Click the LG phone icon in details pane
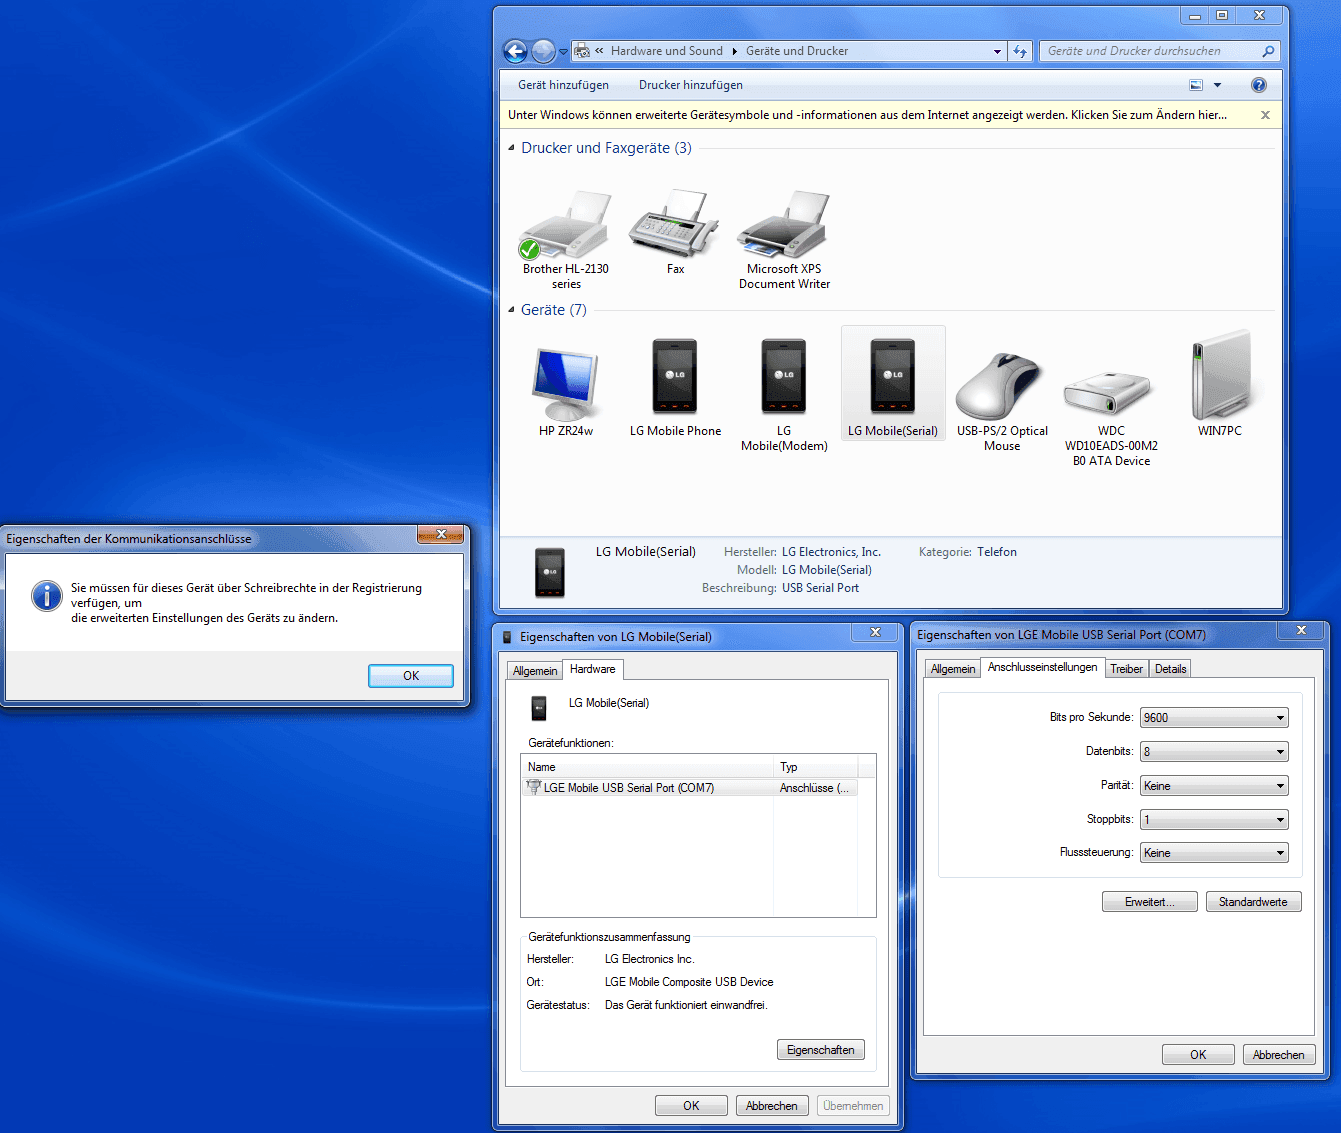The width and height of the screenshot is (1341, 1133). pos(550,573)
